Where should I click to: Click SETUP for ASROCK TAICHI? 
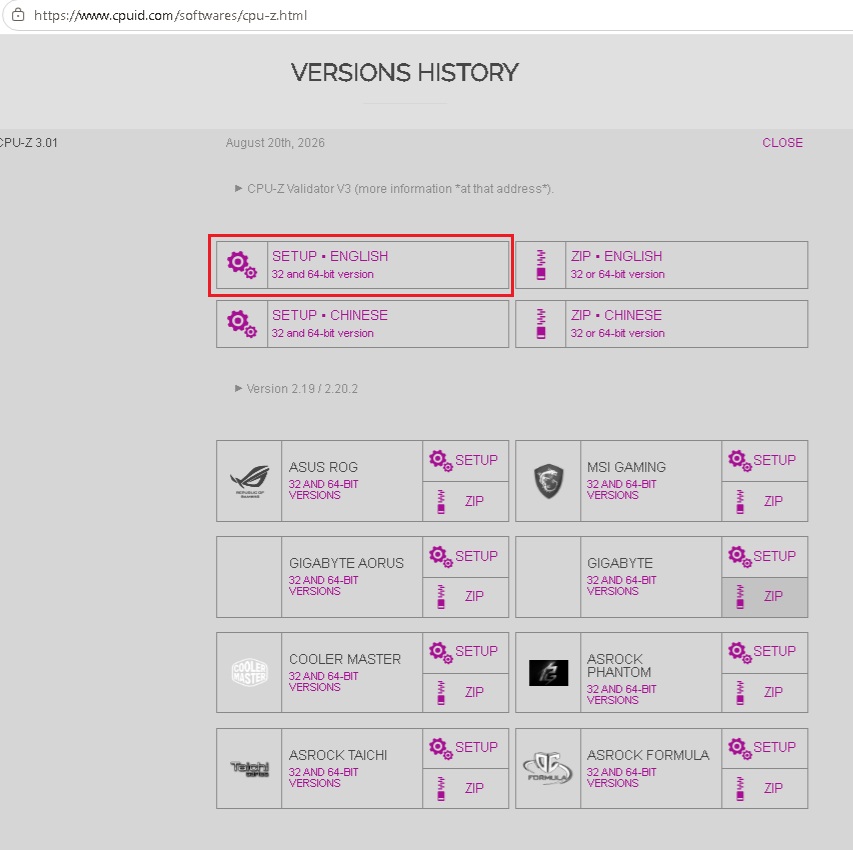pyautogui.click(x=466, y=748)
